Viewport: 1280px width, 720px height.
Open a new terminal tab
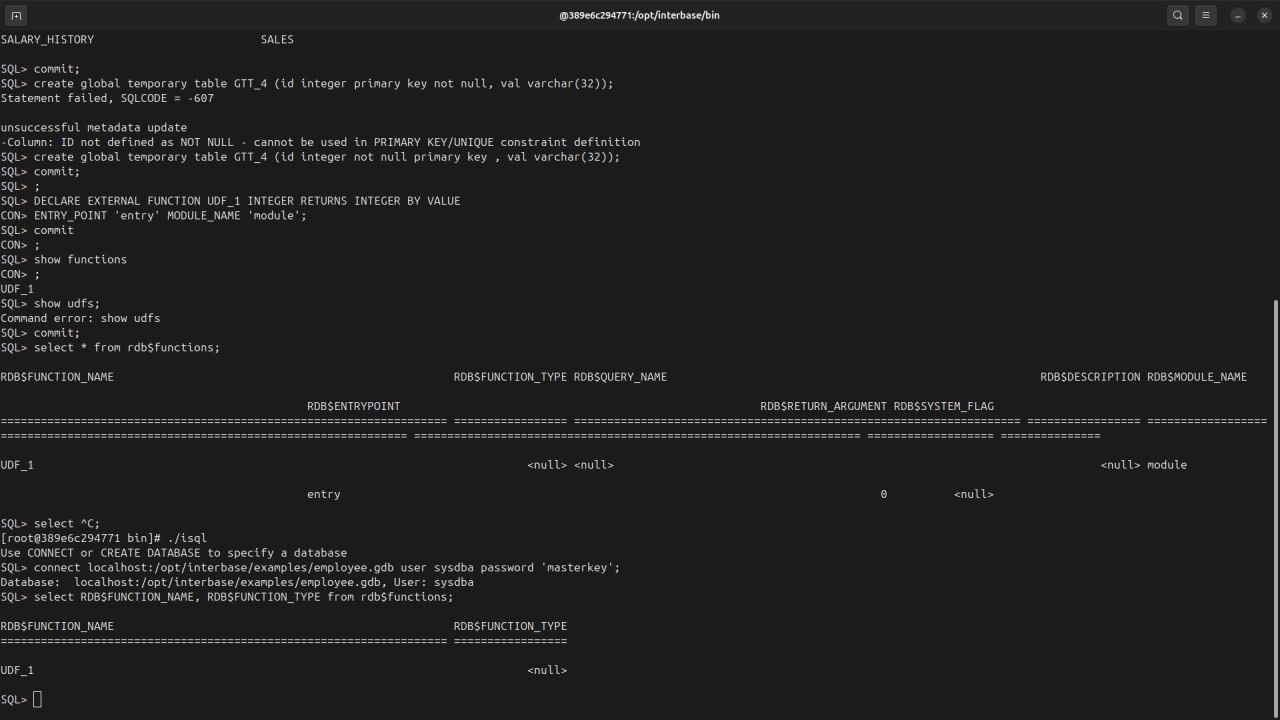(16, 15)
